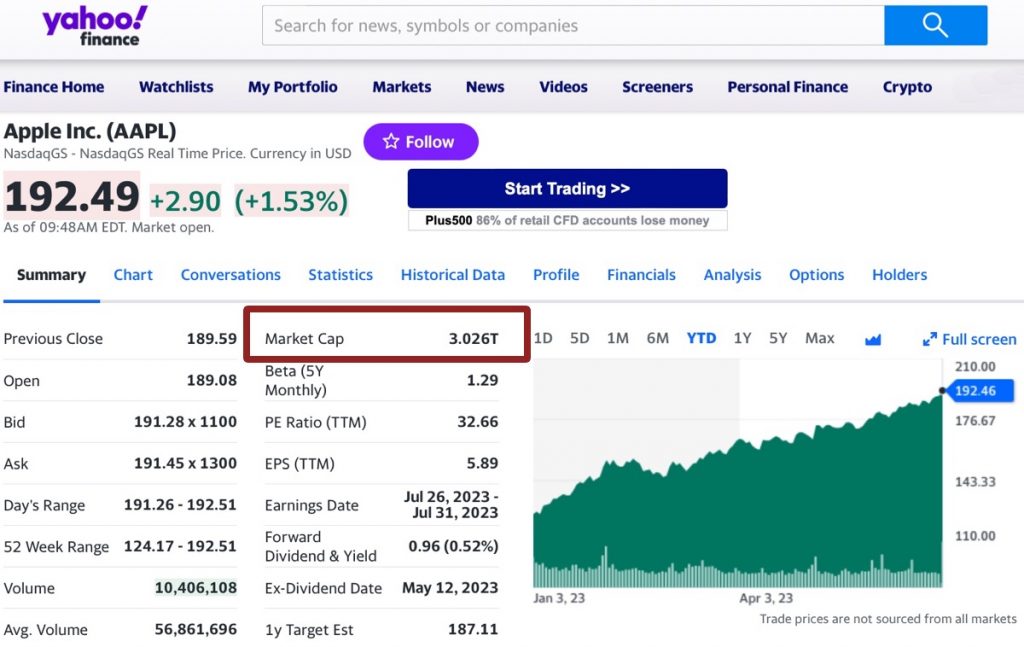Click the Avg. Volume value 56,861,696

click(196, 629)
